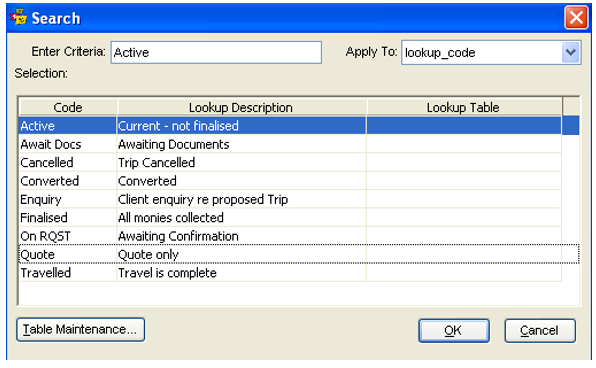Click the Lookup Description column header
Screen dimensions: 596x368
pyautogui.click(x=241, y=107)
